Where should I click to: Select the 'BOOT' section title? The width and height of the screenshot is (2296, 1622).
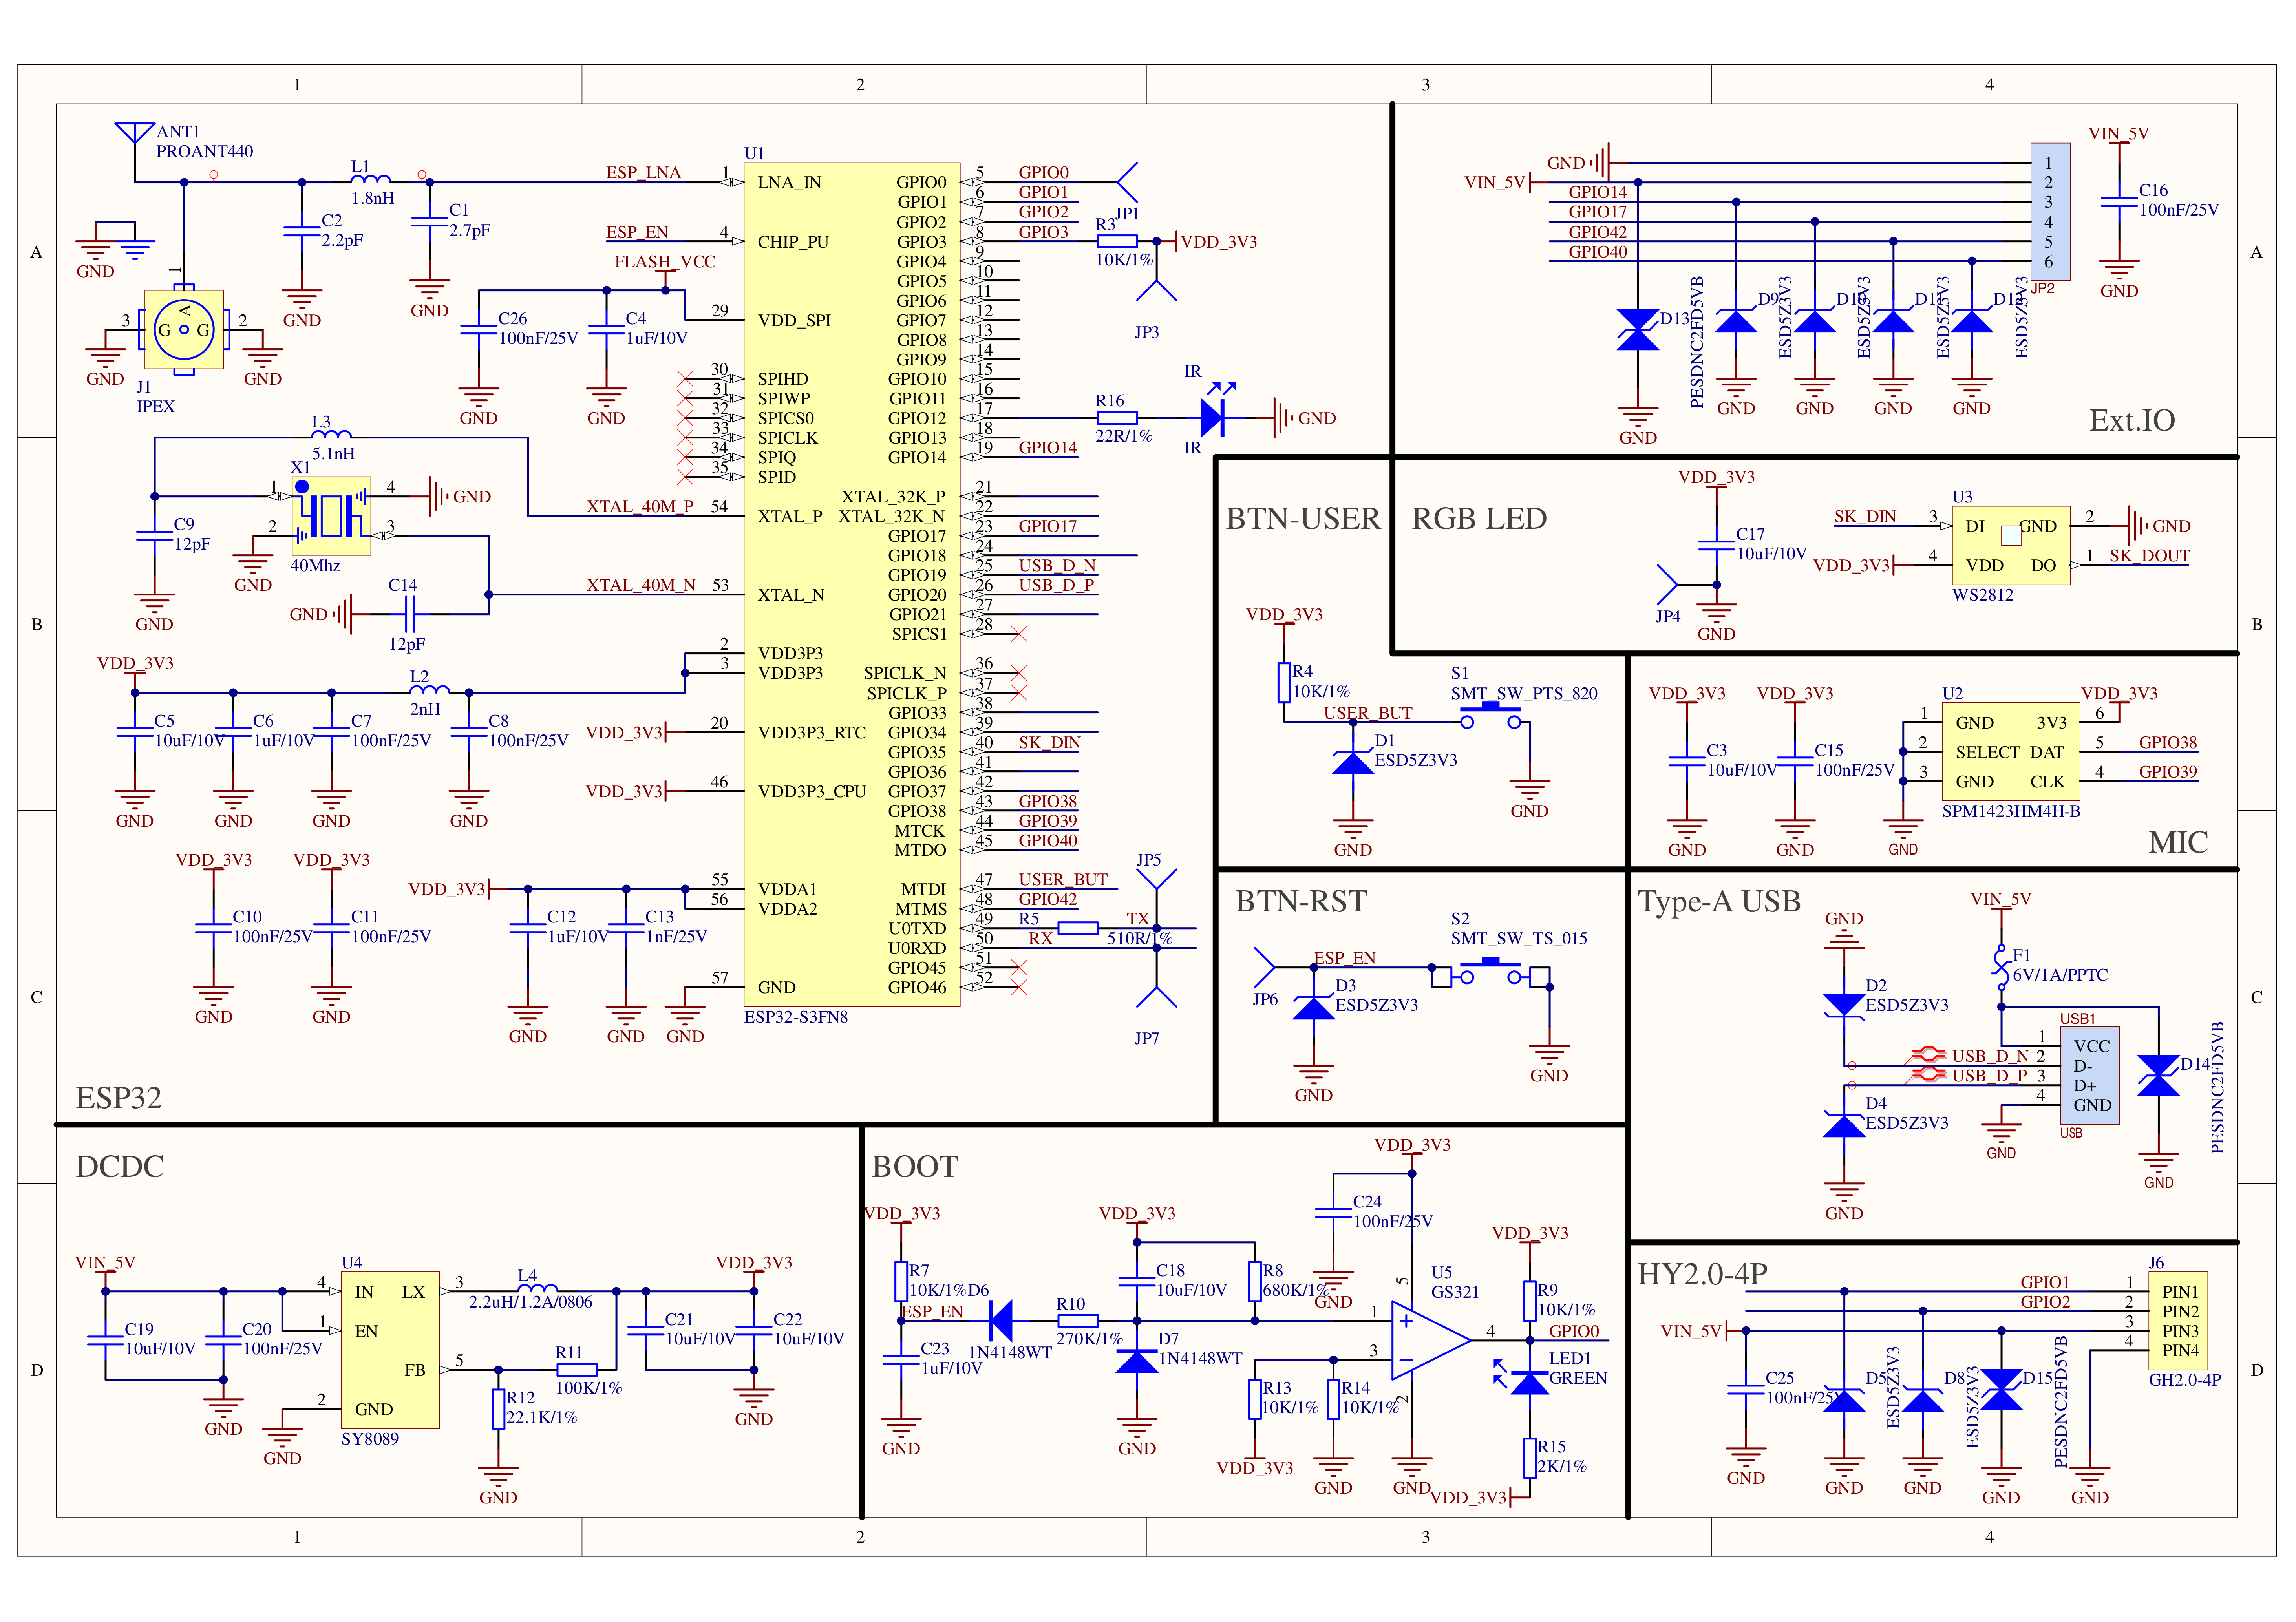(x=915, y=1167)
